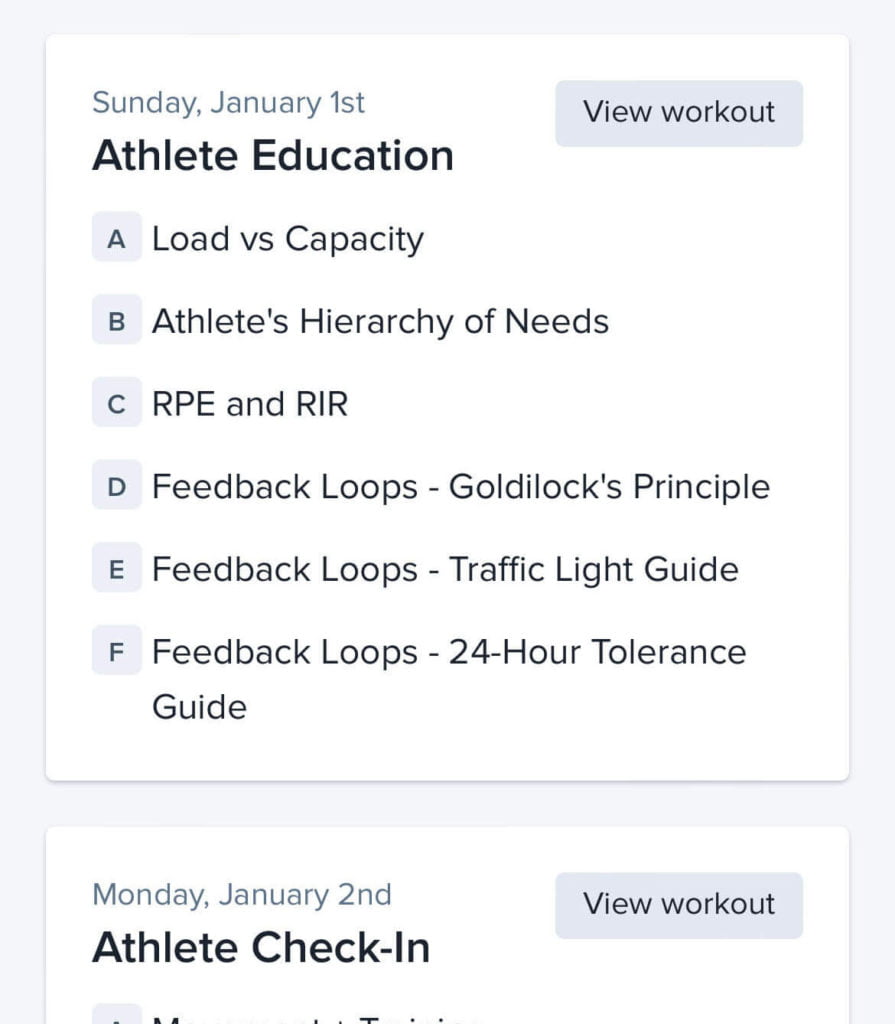Tap the E badge beside Traffic Light Guide
895x1024 pixels.
click(117, 570)
